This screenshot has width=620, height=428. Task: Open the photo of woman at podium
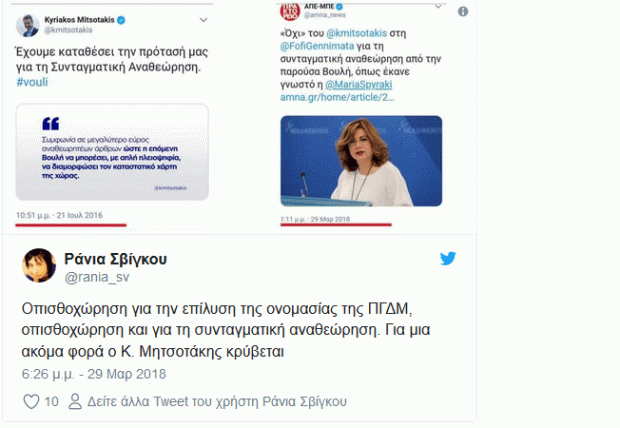(x=361, y=161)
